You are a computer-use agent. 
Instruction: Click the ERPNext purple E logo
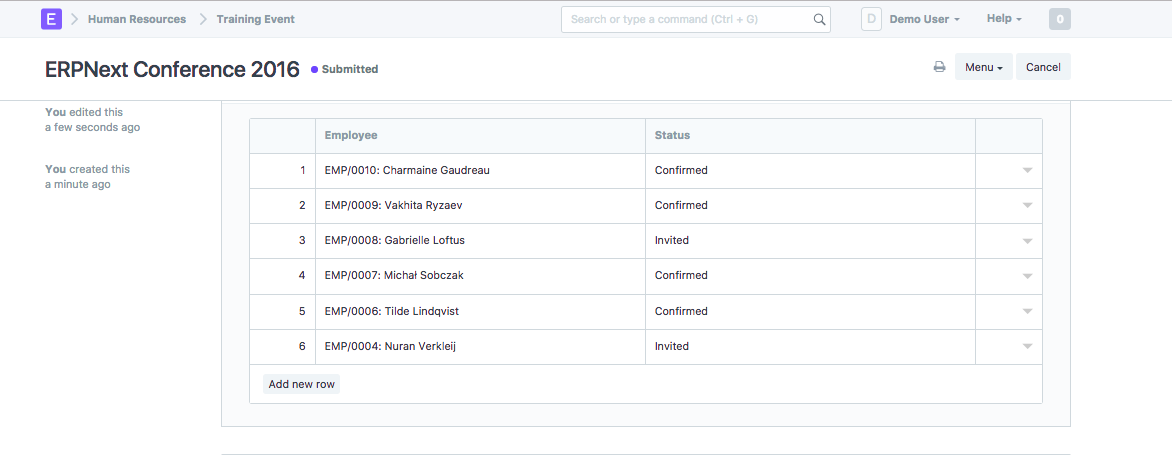pyautogui.click(x=51, y=19)
